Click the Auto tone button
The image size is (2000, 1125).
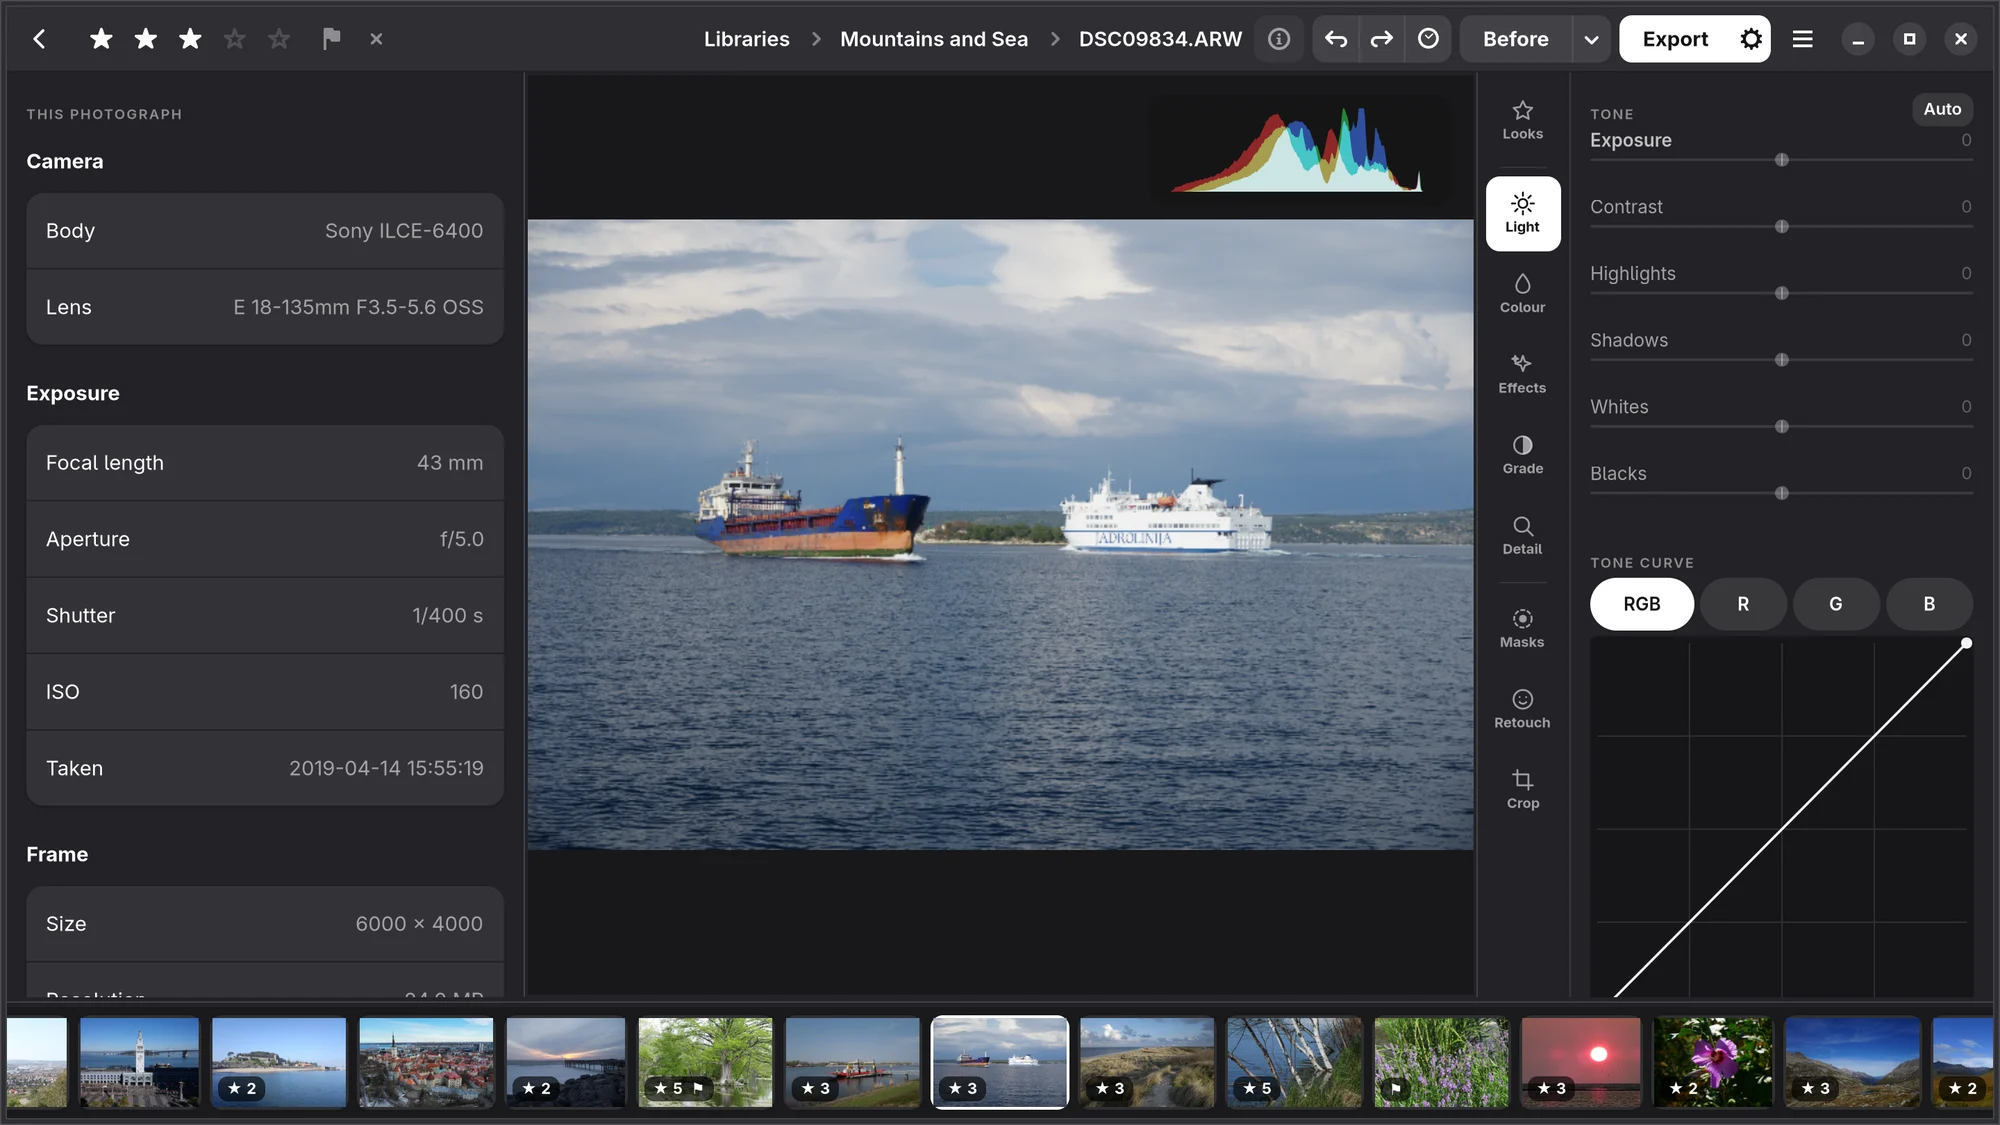1942,109
